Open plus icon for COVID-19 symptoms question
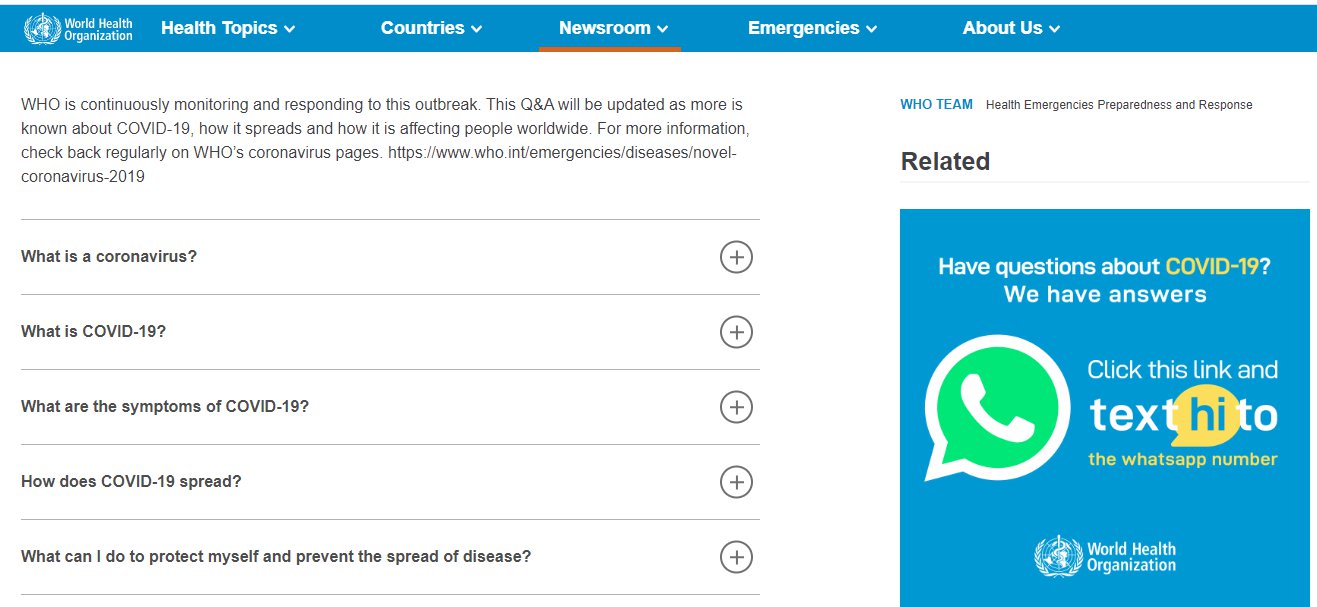Screen dimensions: 1317x607 (736, 407)
